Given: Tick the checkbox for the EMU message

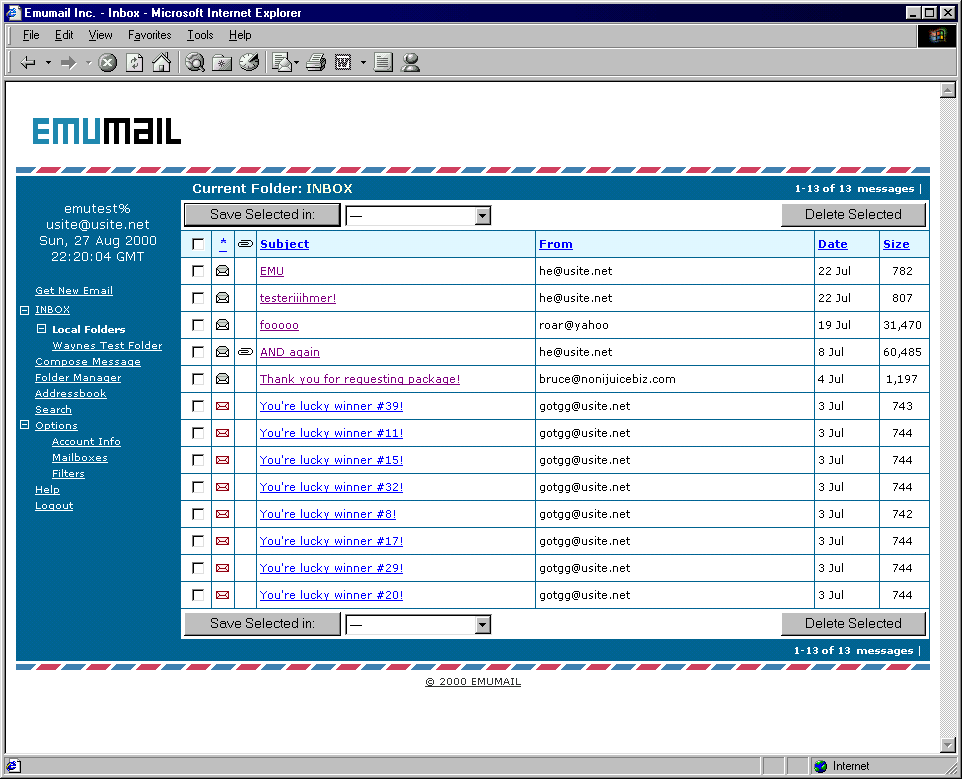Looking at the screenshot, I should pyautogui.click(x=197, y=271).
